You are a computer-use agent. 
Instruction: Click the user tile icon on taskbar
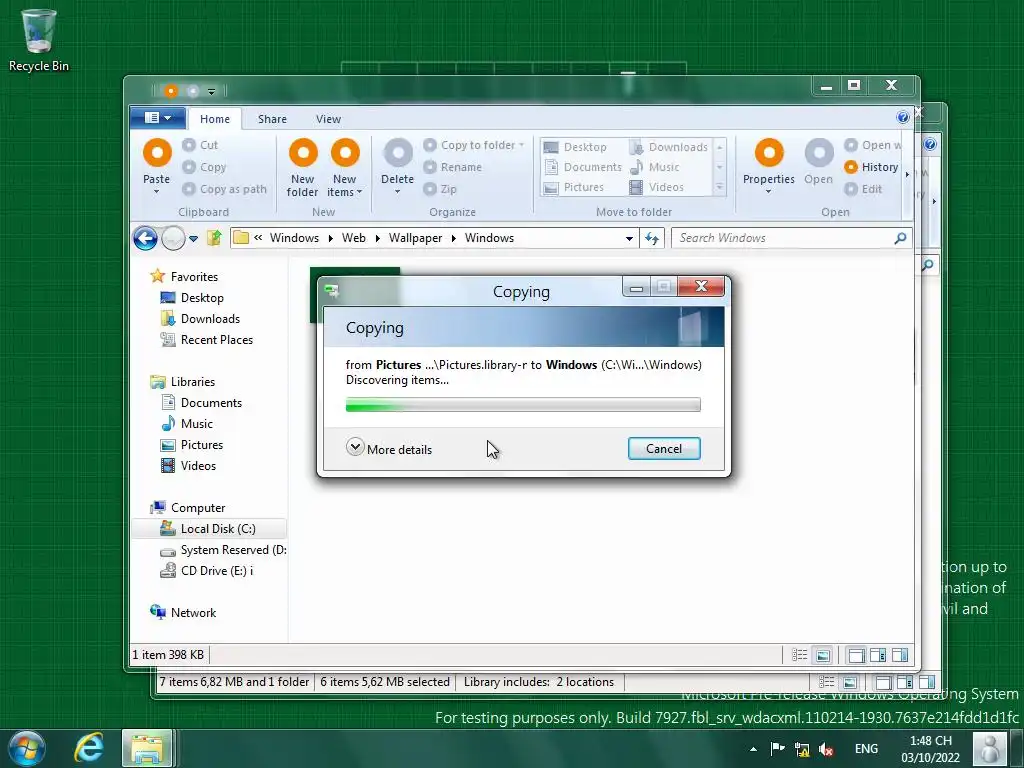[x=990, y=748]
